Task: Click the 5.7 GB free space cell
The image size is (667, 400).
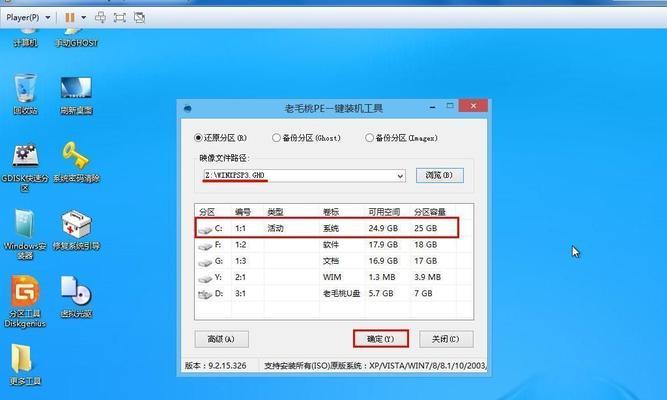Action: (381, 293)
